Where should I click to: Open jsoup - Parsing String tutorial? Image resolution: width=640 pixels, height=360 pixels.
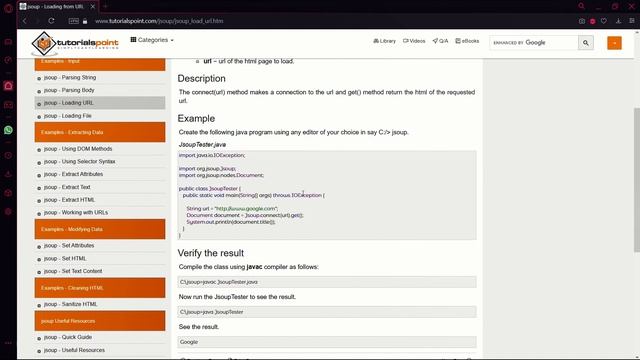coord(70,77)
